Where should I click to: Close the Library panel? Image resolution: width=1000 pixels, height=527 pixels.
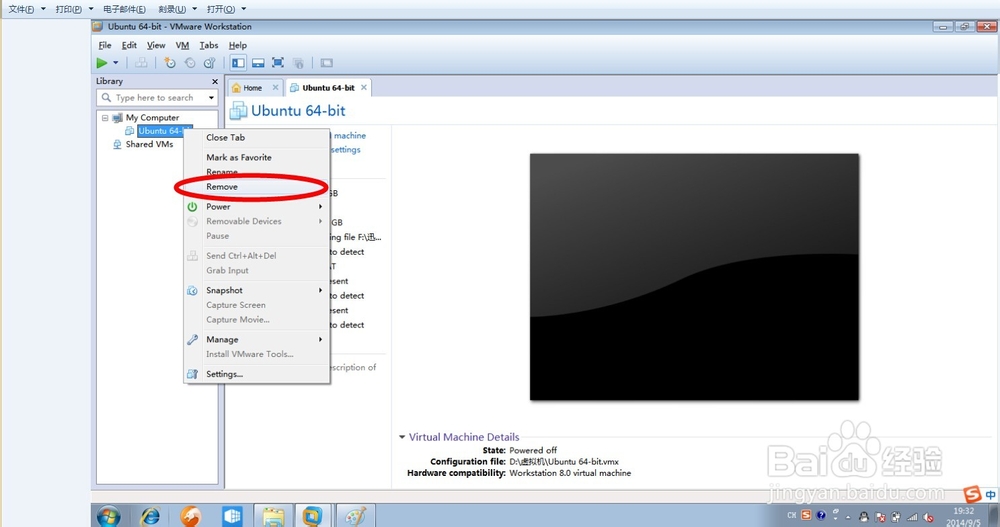(215, 82)
